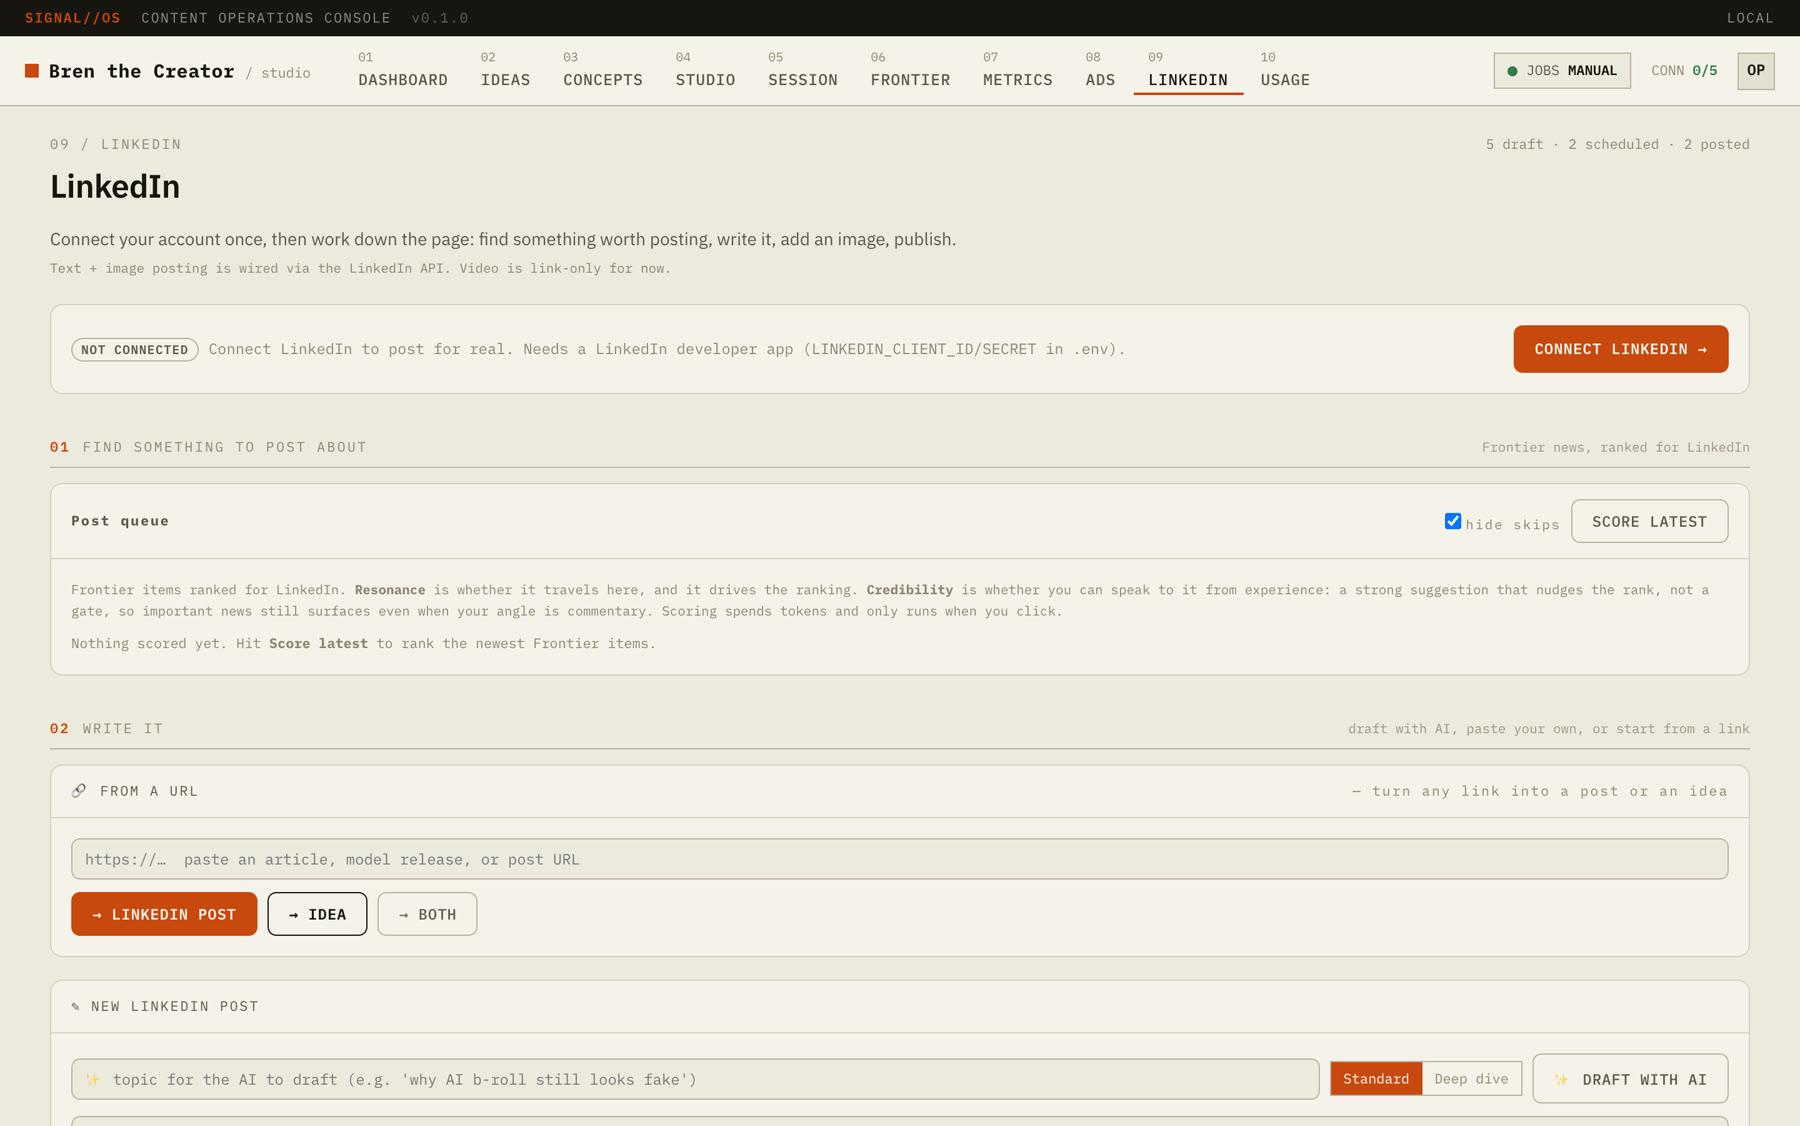Viewport: 1800px width, 1126px height.
Task: Focus the article URL input field
Action: pyautogui.click(x=899, y=859)
